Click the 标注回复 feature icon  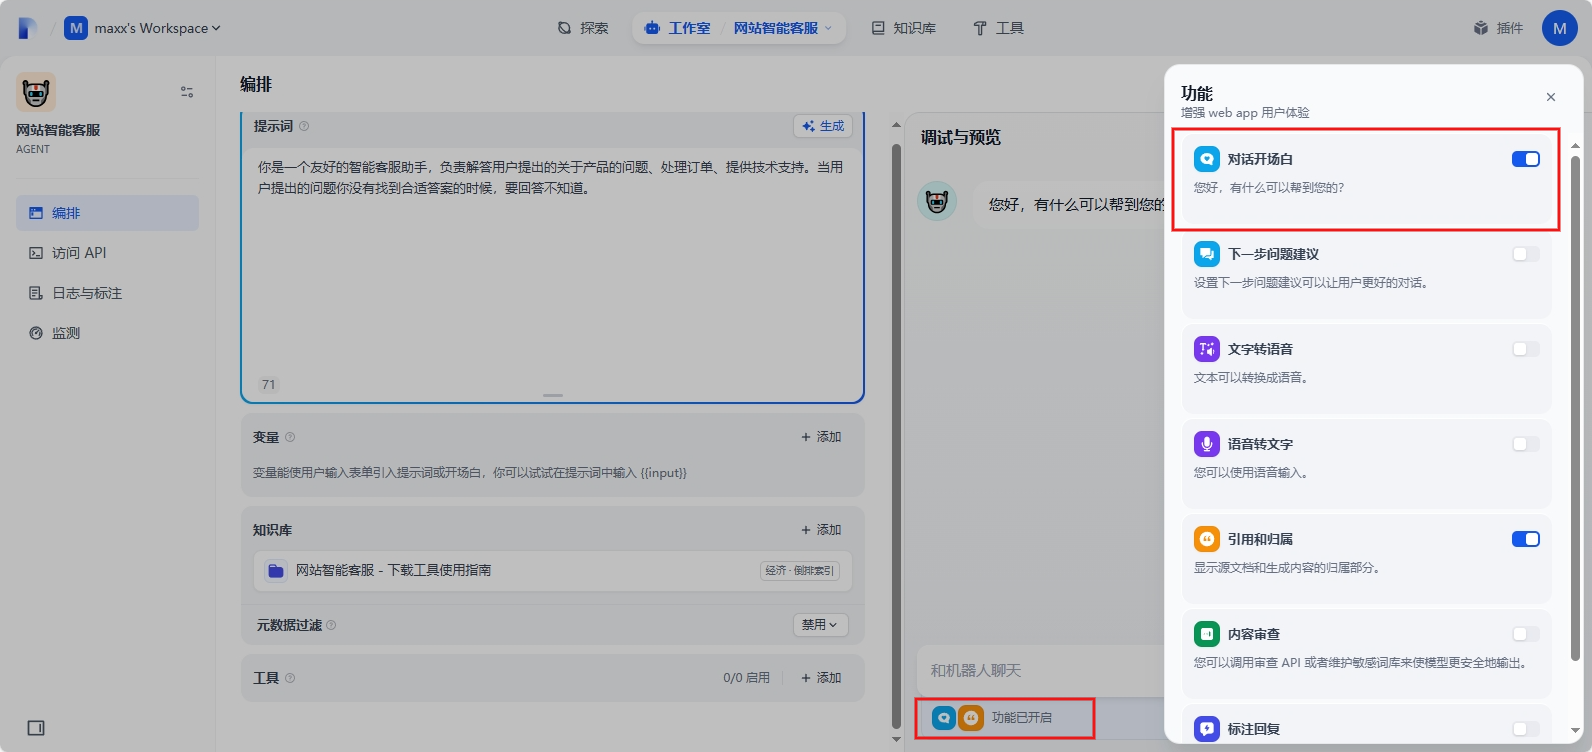tap(1207, 729)
